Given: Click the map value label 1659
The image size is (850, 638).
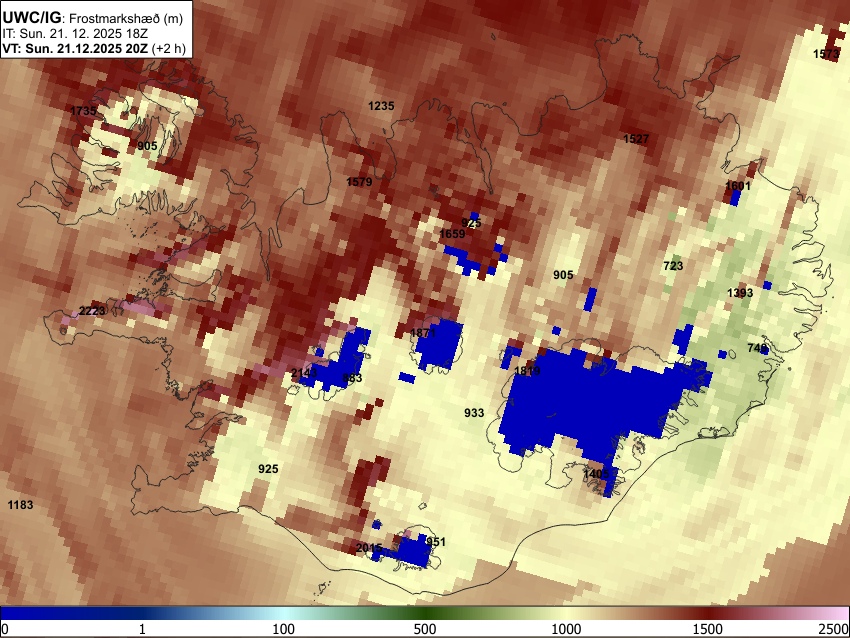Looking at the screenshot, I should [x=452, y=234].
